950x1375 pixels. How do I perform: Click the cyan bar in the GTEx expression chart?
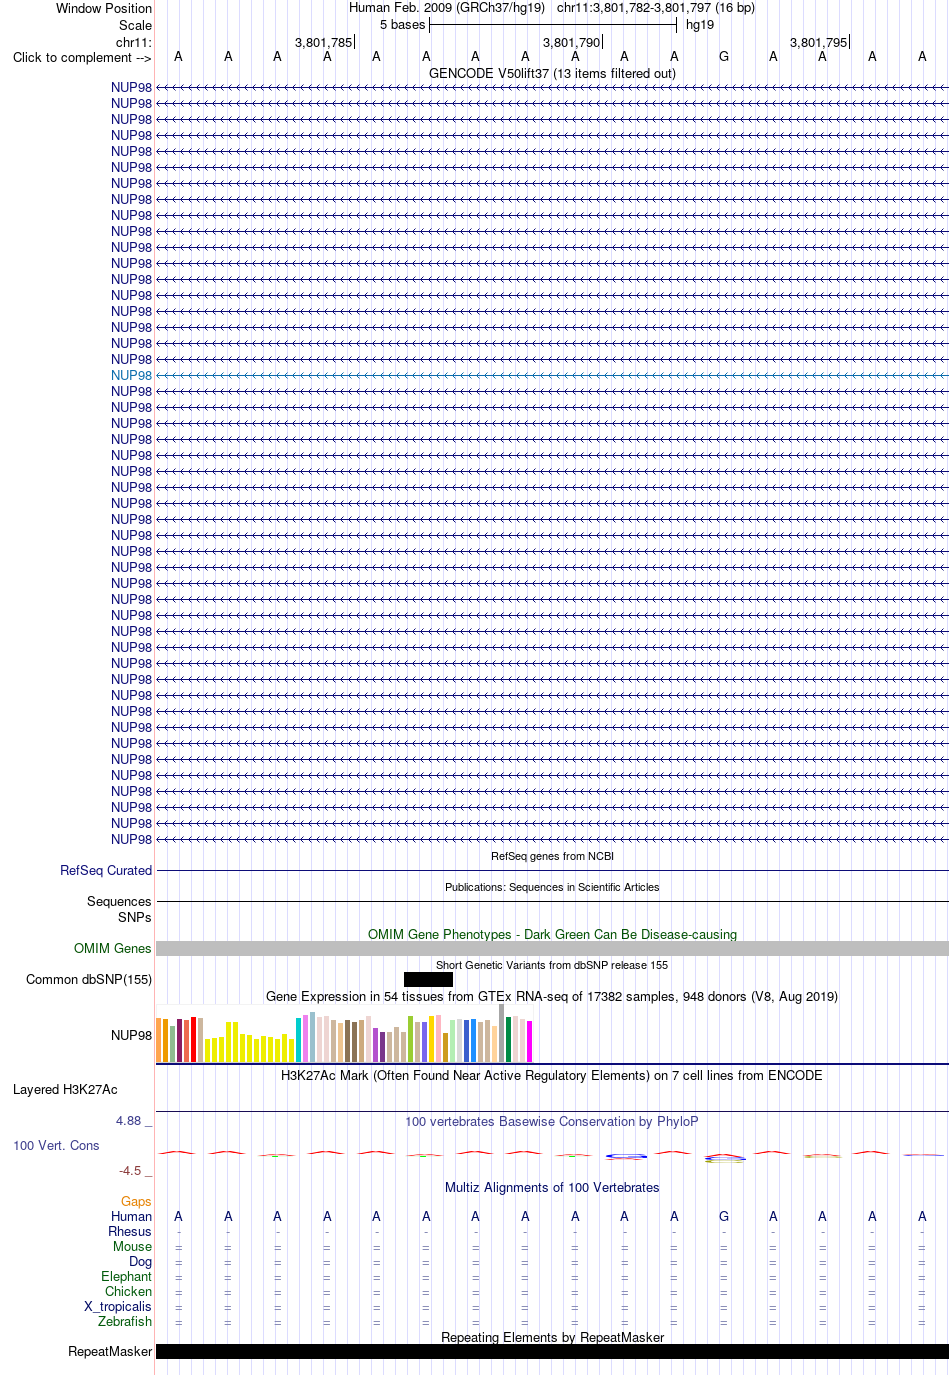tap(298, 1040)
